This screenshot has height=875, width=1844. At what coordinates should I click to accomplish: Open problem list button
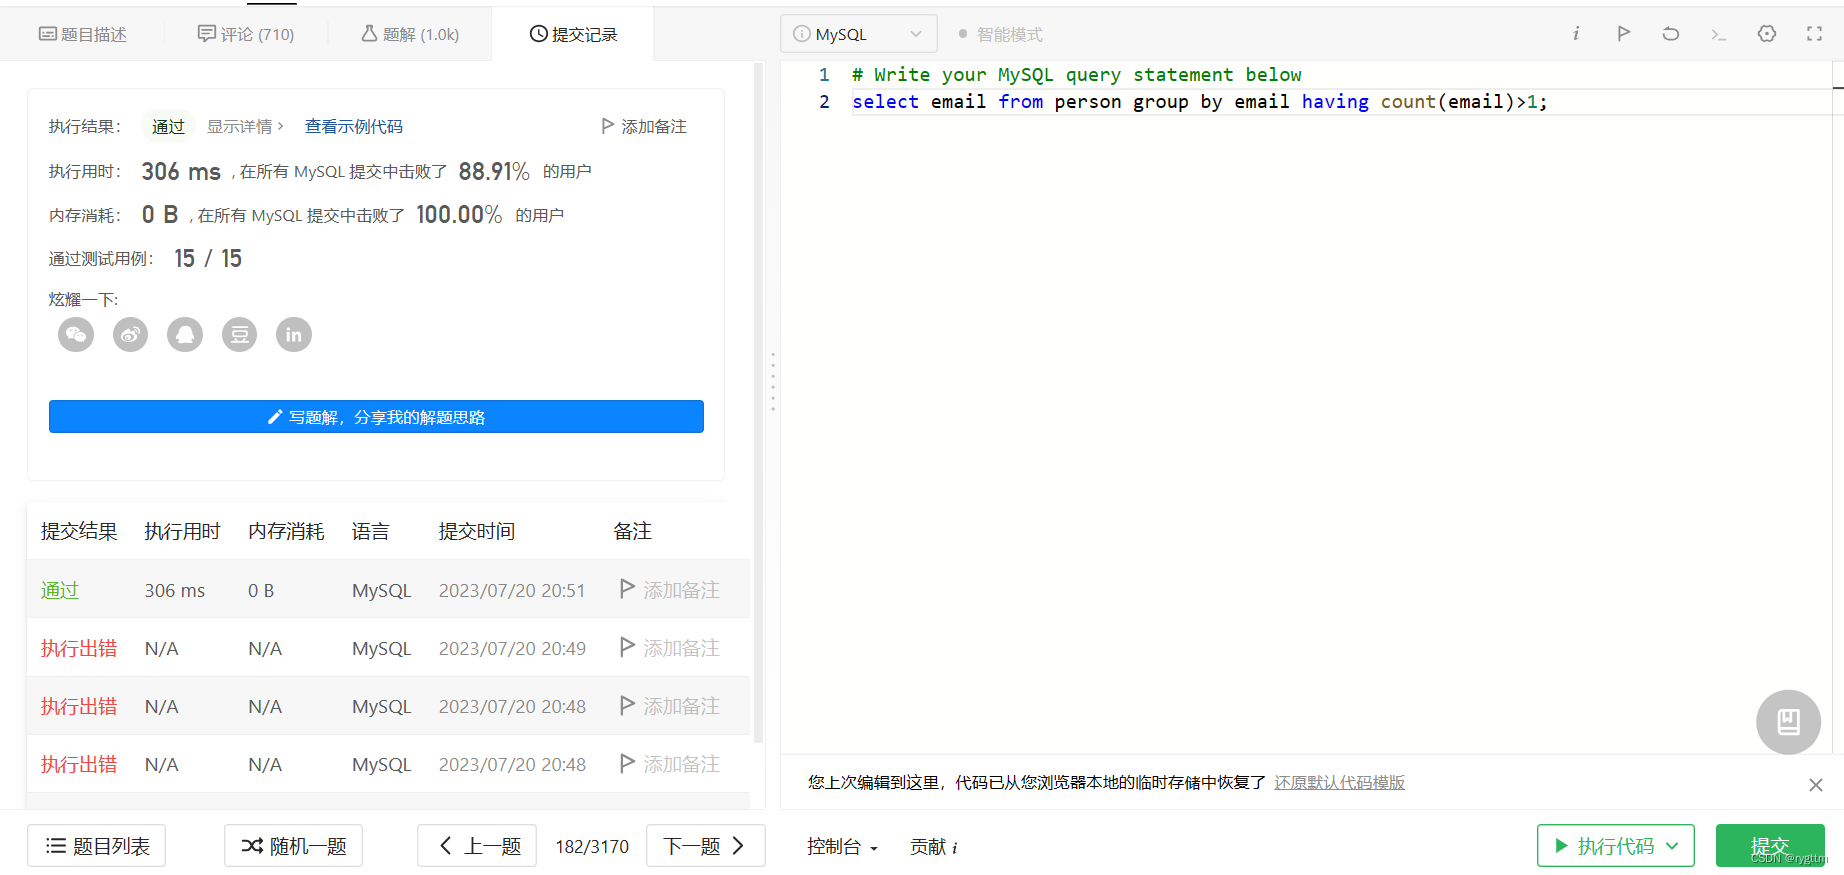click(97, 846)
